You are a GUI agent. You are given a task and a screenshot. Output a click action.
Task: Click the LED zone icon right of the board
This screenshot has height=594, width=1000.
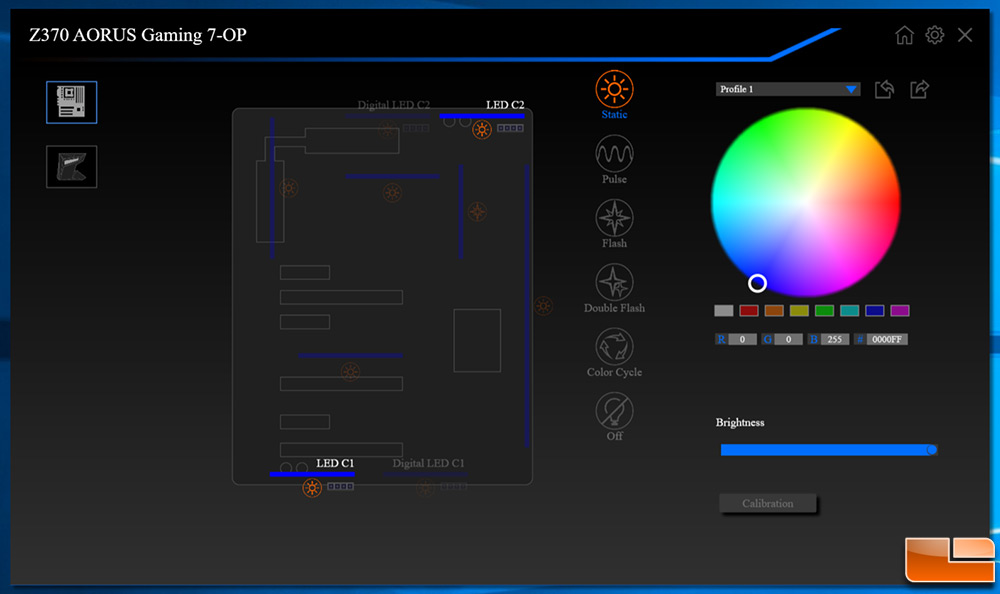[543, 306]
